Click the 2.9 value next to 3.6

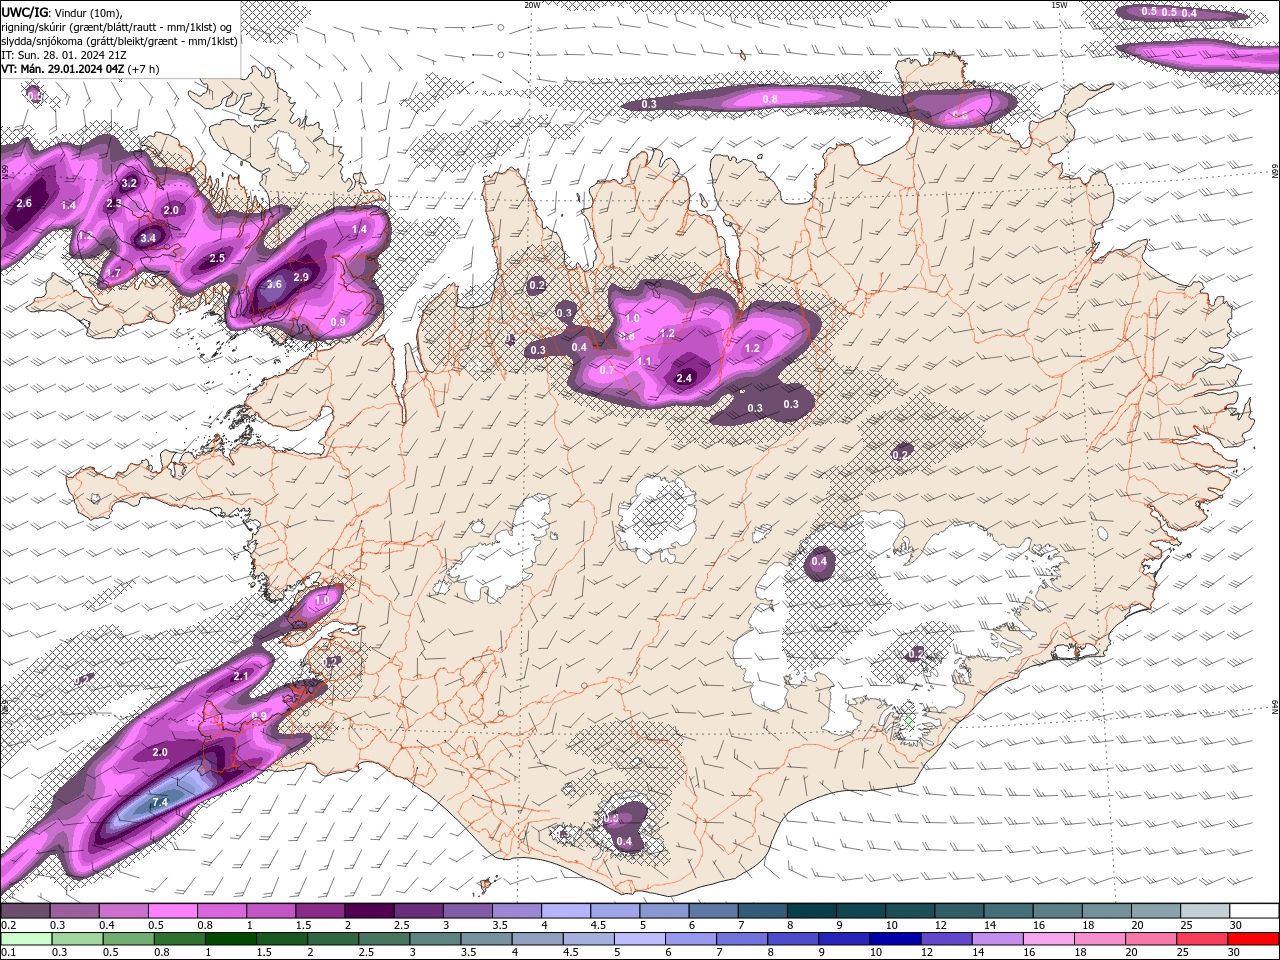click(x=301, y=276)
